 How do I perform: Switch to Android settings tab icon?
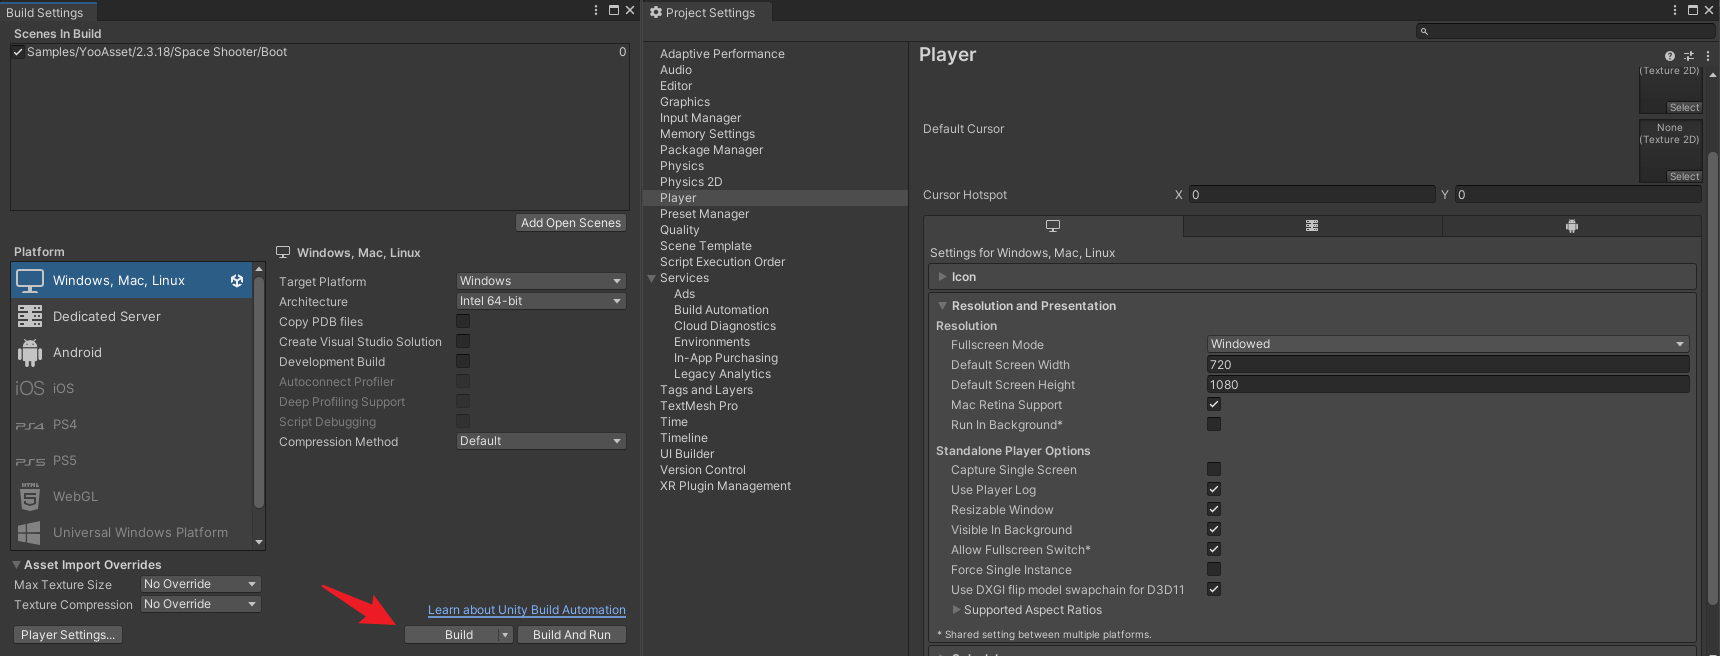(x=1572, y=226)
